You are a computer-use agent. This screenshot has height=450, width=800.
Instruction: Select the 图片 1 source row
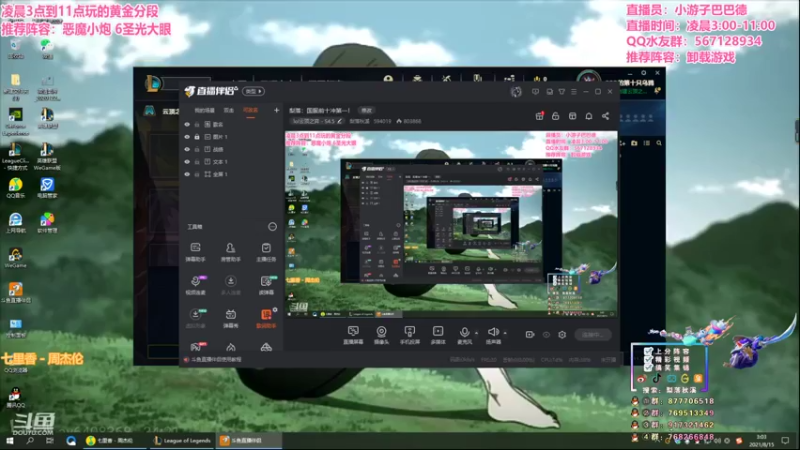[x=232, y=137]
